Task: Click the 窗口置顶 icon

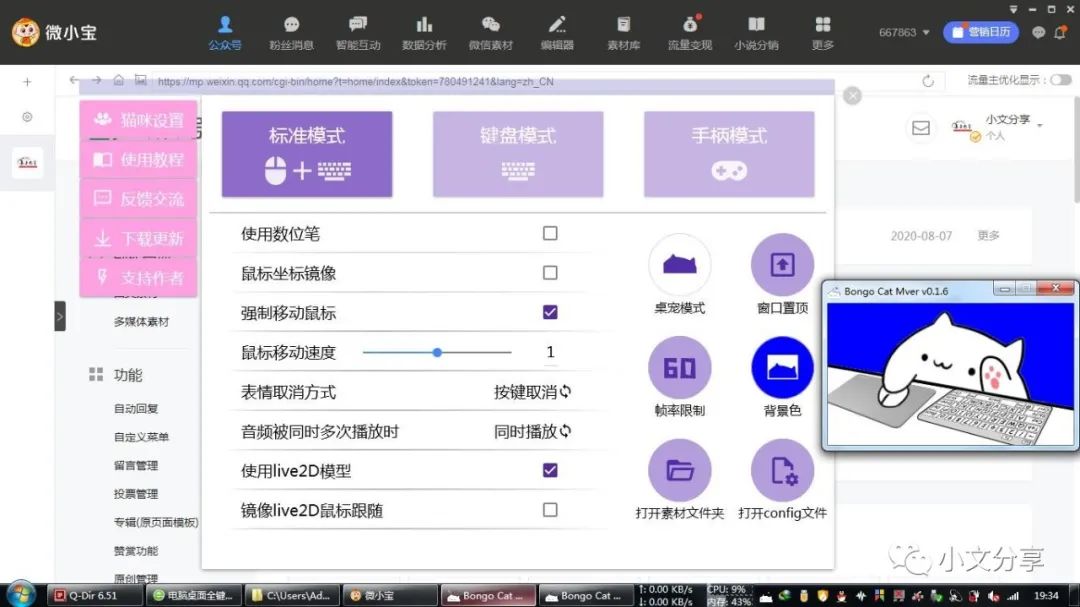Action: pyautogui.click(x=782, y=265)
